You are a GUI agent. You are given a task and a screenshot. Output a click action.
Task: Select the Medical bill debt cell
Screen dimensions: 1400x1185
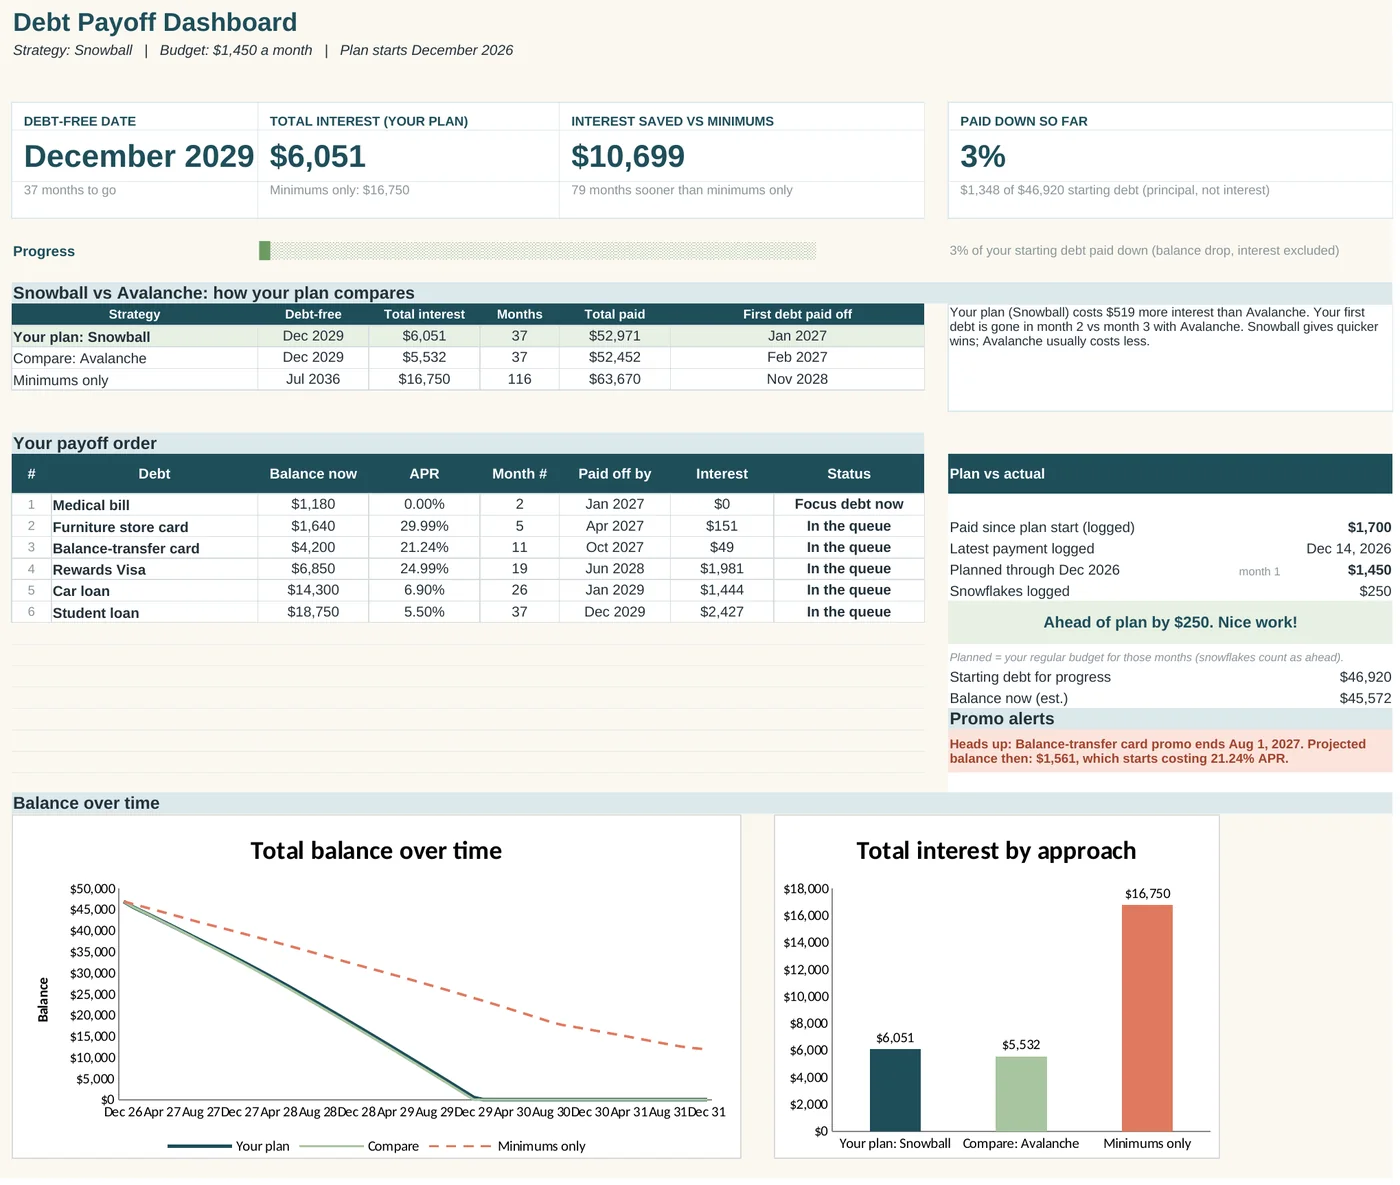coord(154,505)
